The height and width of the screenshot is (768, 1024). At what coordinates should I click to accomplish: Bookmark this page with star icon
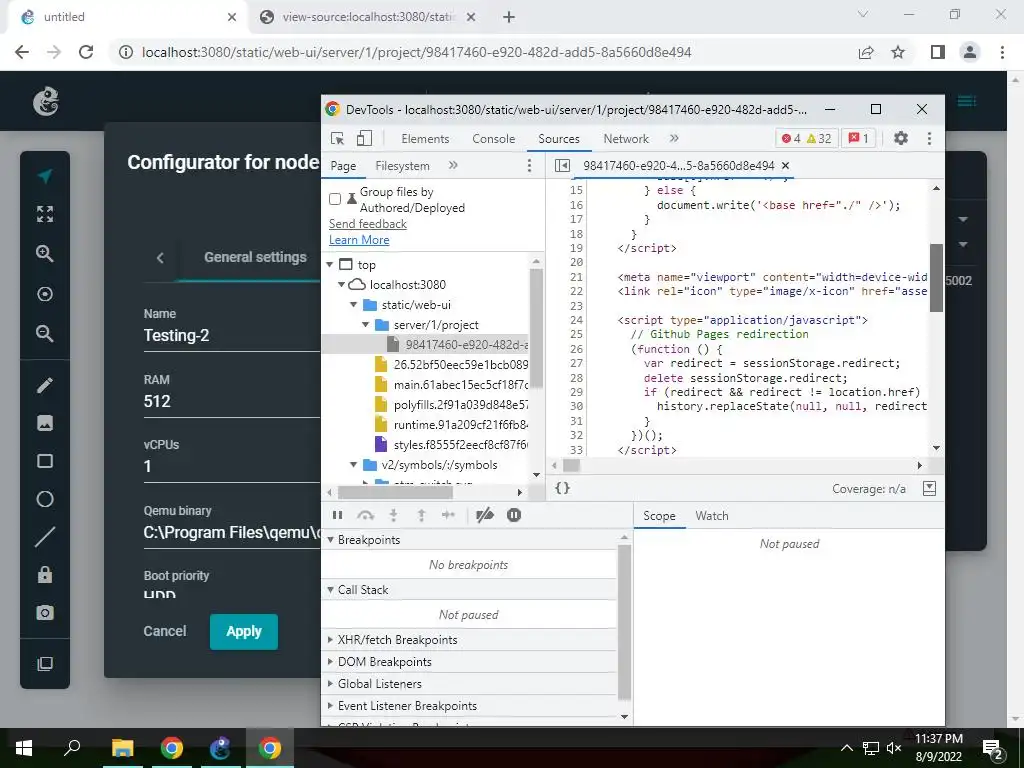click(898, 52)
